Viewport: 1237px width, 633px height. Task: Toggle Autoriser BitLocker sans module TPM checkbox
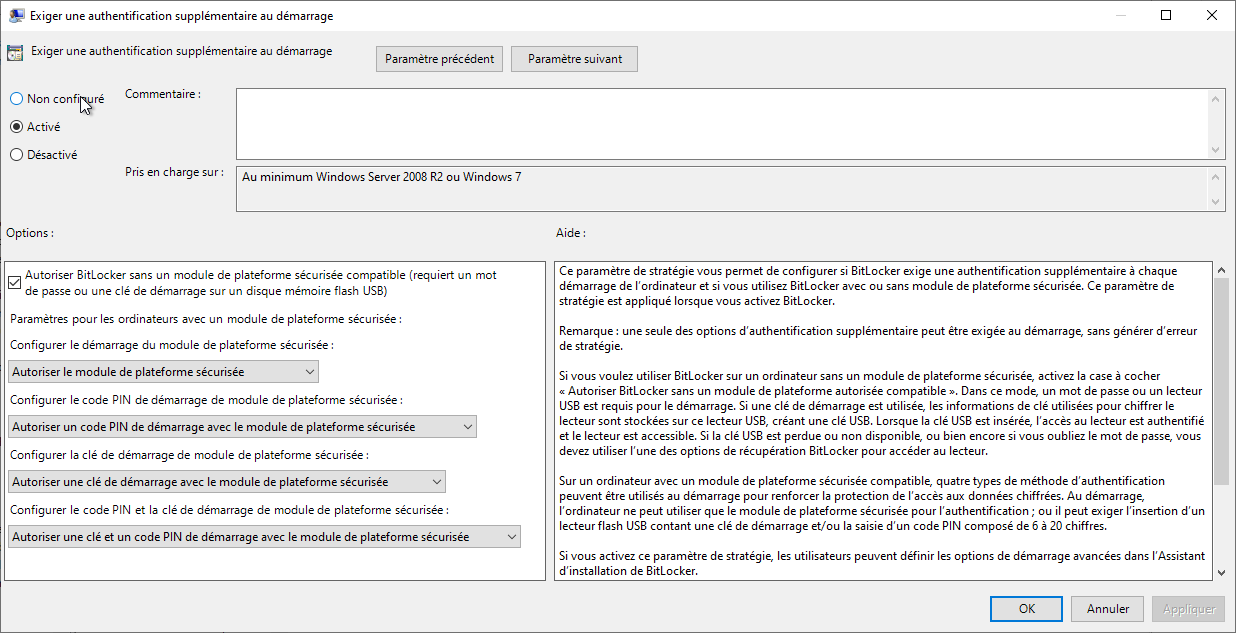coord(14,282)
